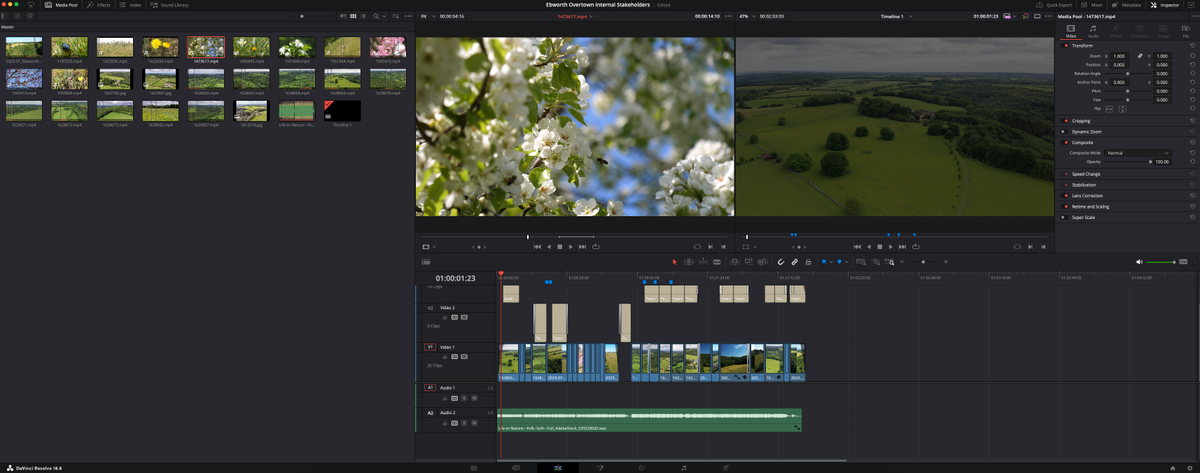Click the Insert Clip edit icon
The height and width of the screenshot is (473, 1200).
click(x=734, y=261)
